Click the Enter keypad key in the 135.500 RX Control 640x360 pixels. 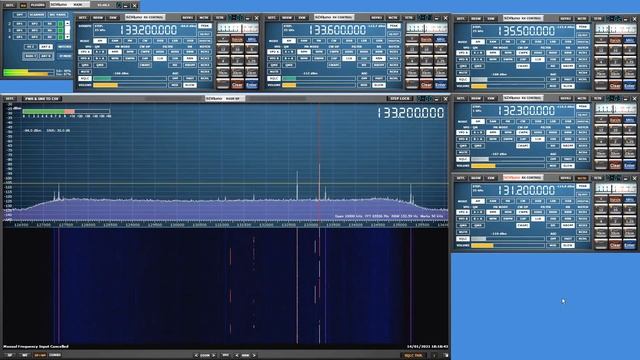pos(630,86)
